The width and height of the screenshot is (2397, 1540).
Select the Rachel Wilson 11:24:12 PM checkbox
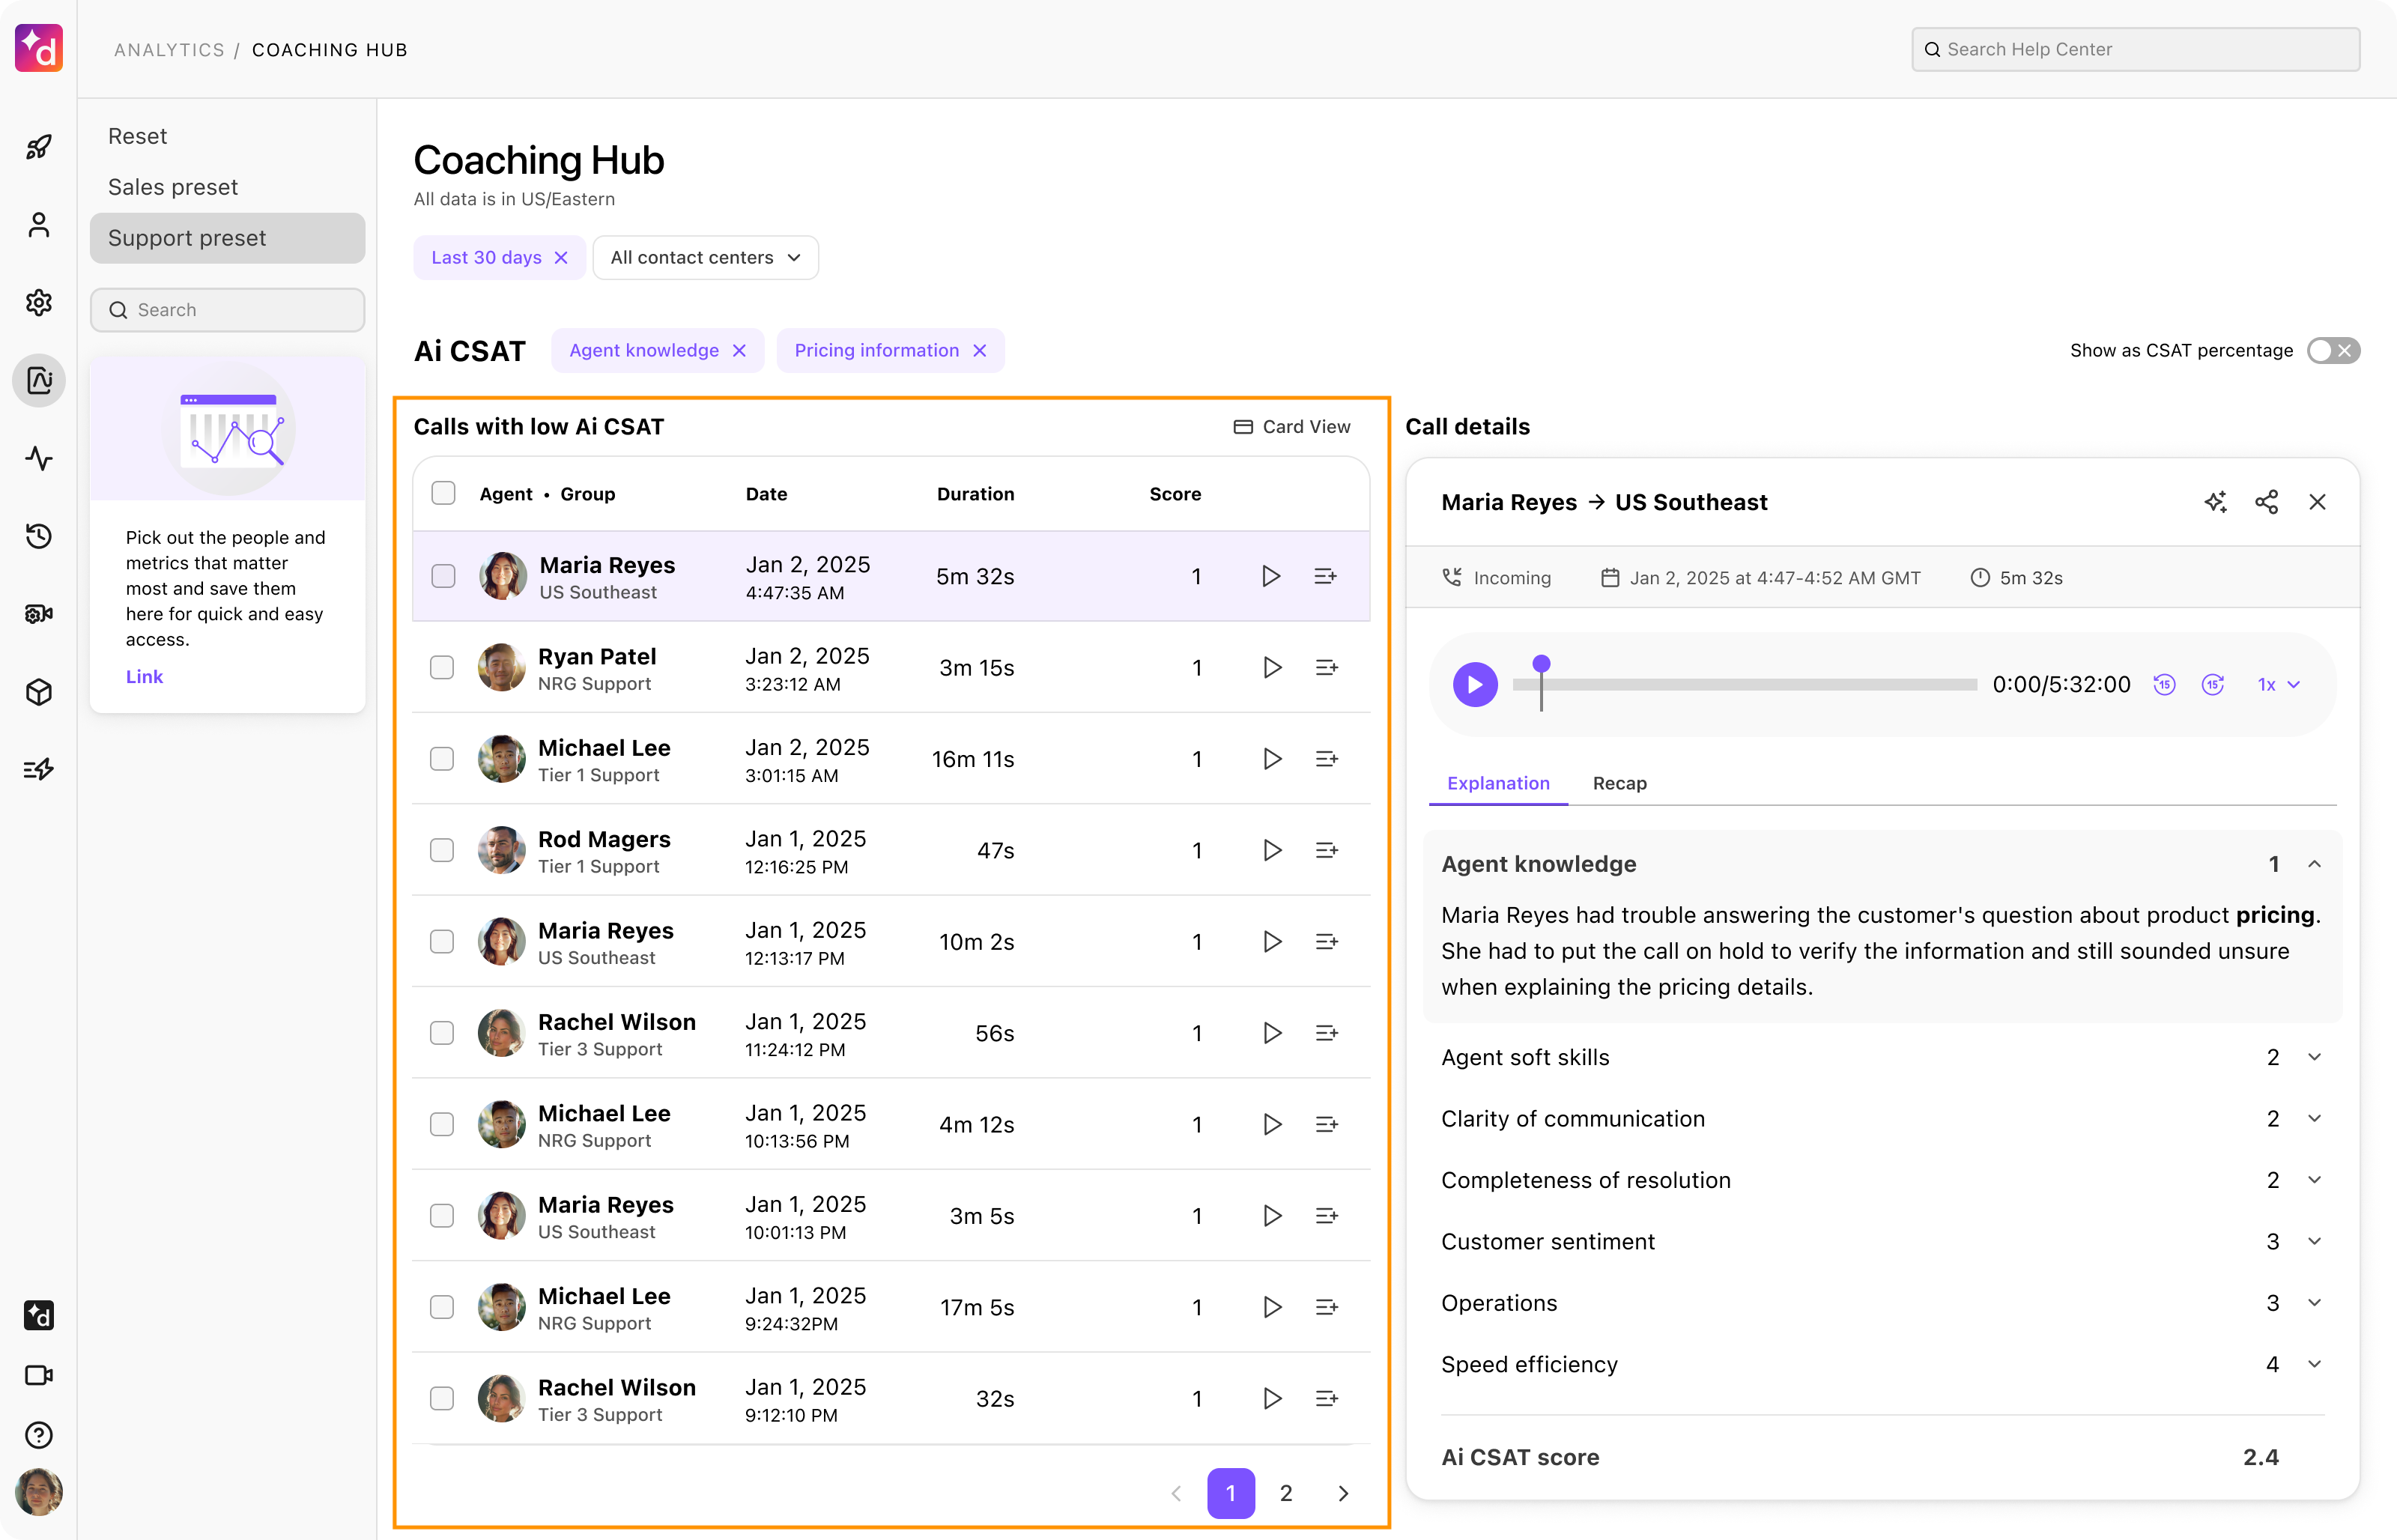click(x=442, y=1033)
